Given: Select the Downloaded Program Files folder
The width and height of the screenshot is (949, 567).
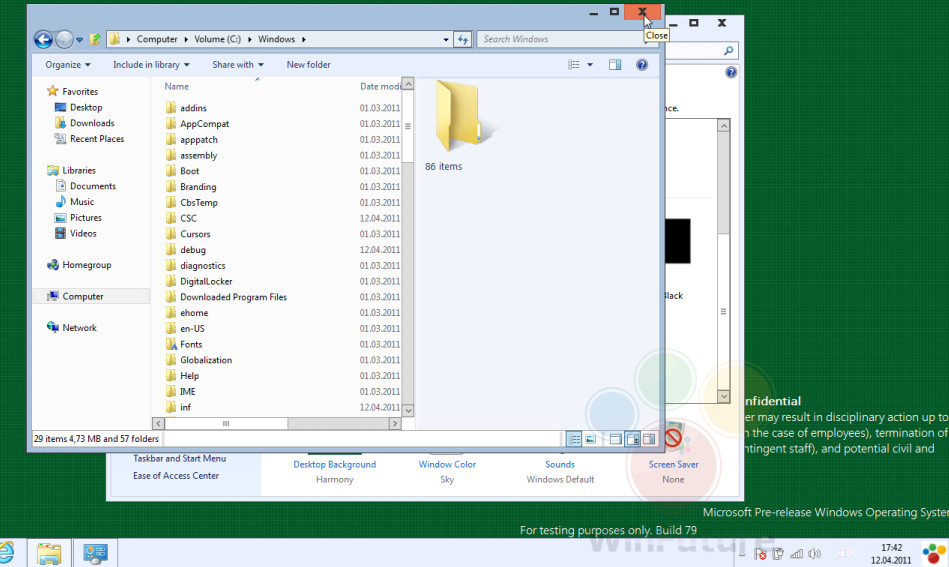Looking at the screenshot, I should (x=226, y=297).
